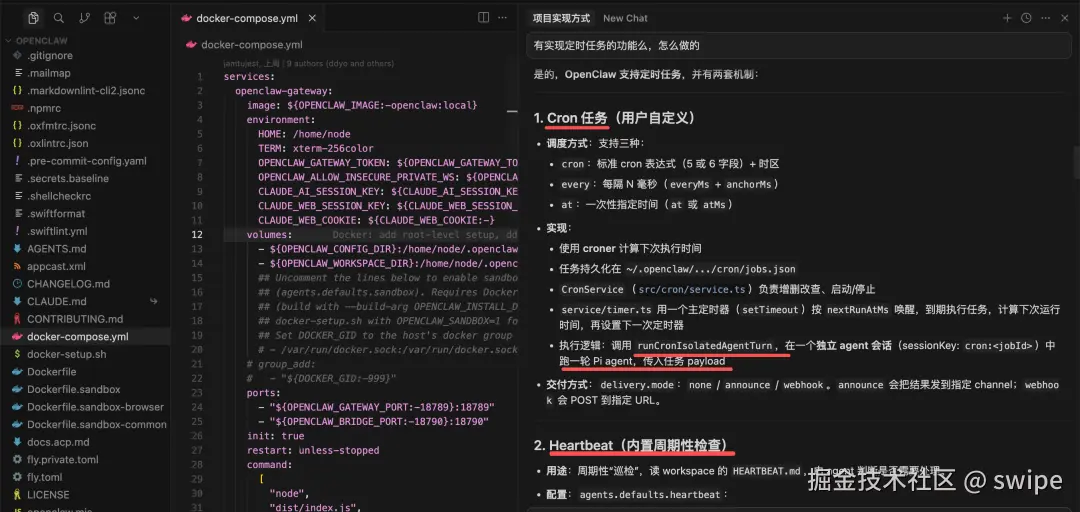This screenshot has width=1080, height=512.
Task: Click the 'init: true' code line
Action: [x=276, y=436]
